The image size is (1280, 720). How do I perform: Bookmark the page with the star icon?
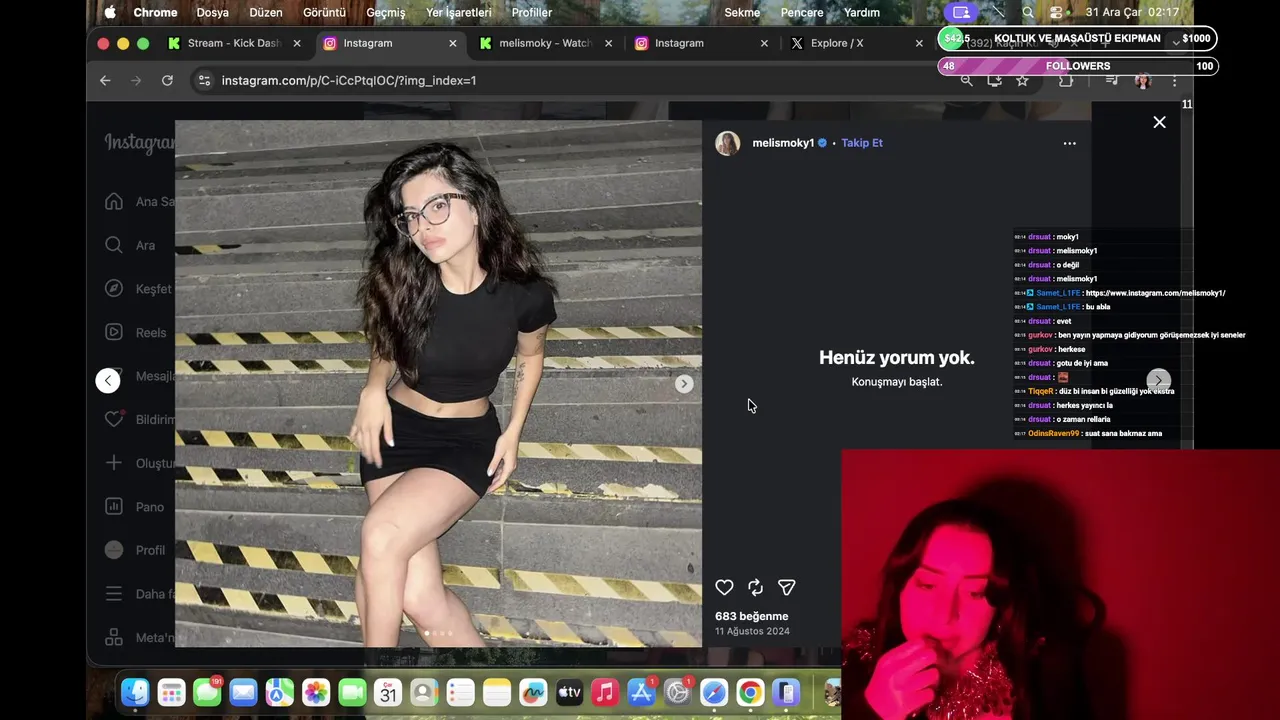coord(1022,80)
